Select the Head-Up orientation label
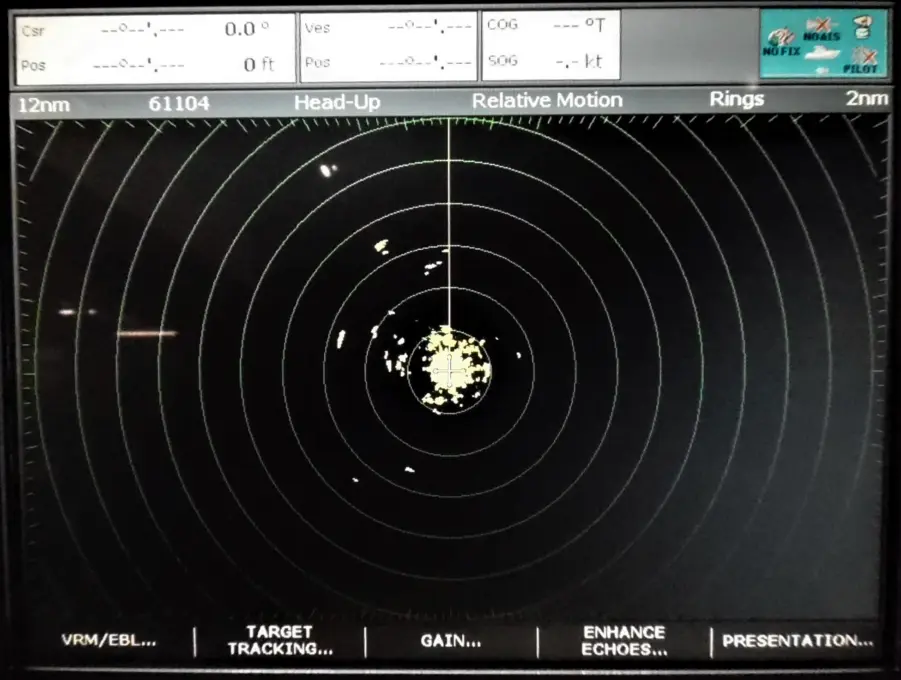Screen dimensions: 901x680 click(337, 102)
